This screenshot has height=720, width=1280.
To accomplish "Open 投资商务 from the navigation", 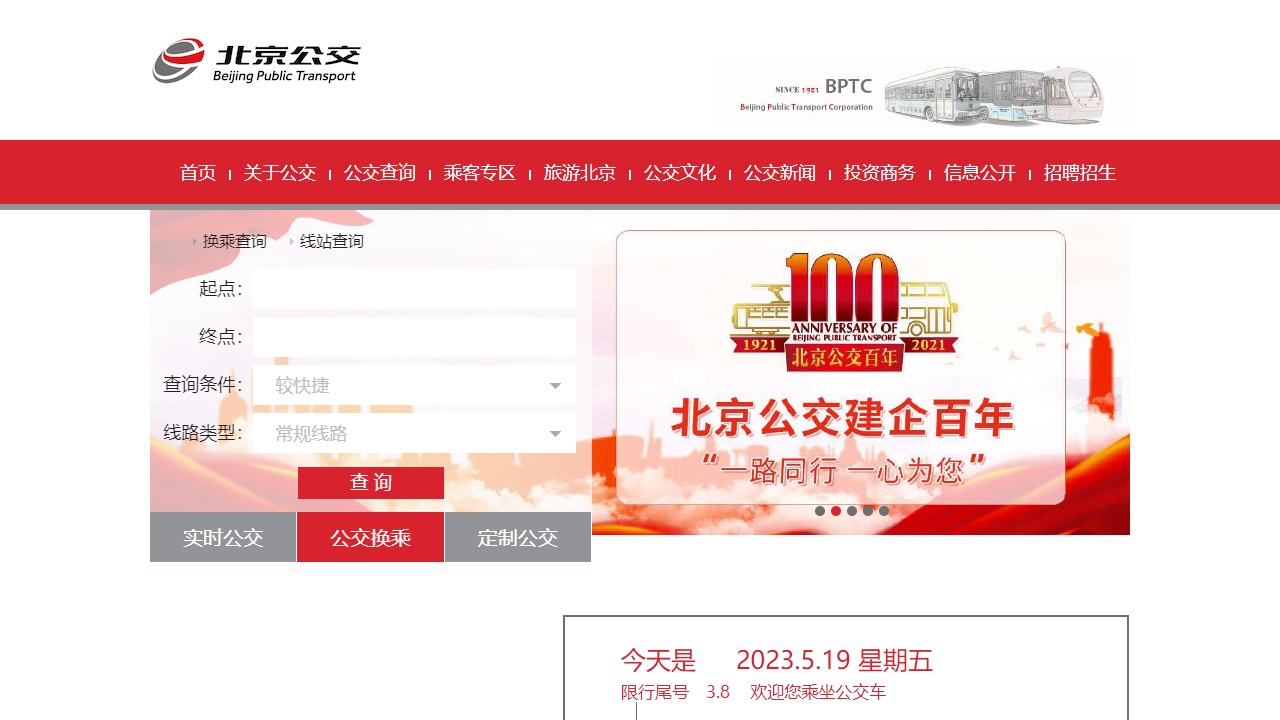I will coord(880,173).
